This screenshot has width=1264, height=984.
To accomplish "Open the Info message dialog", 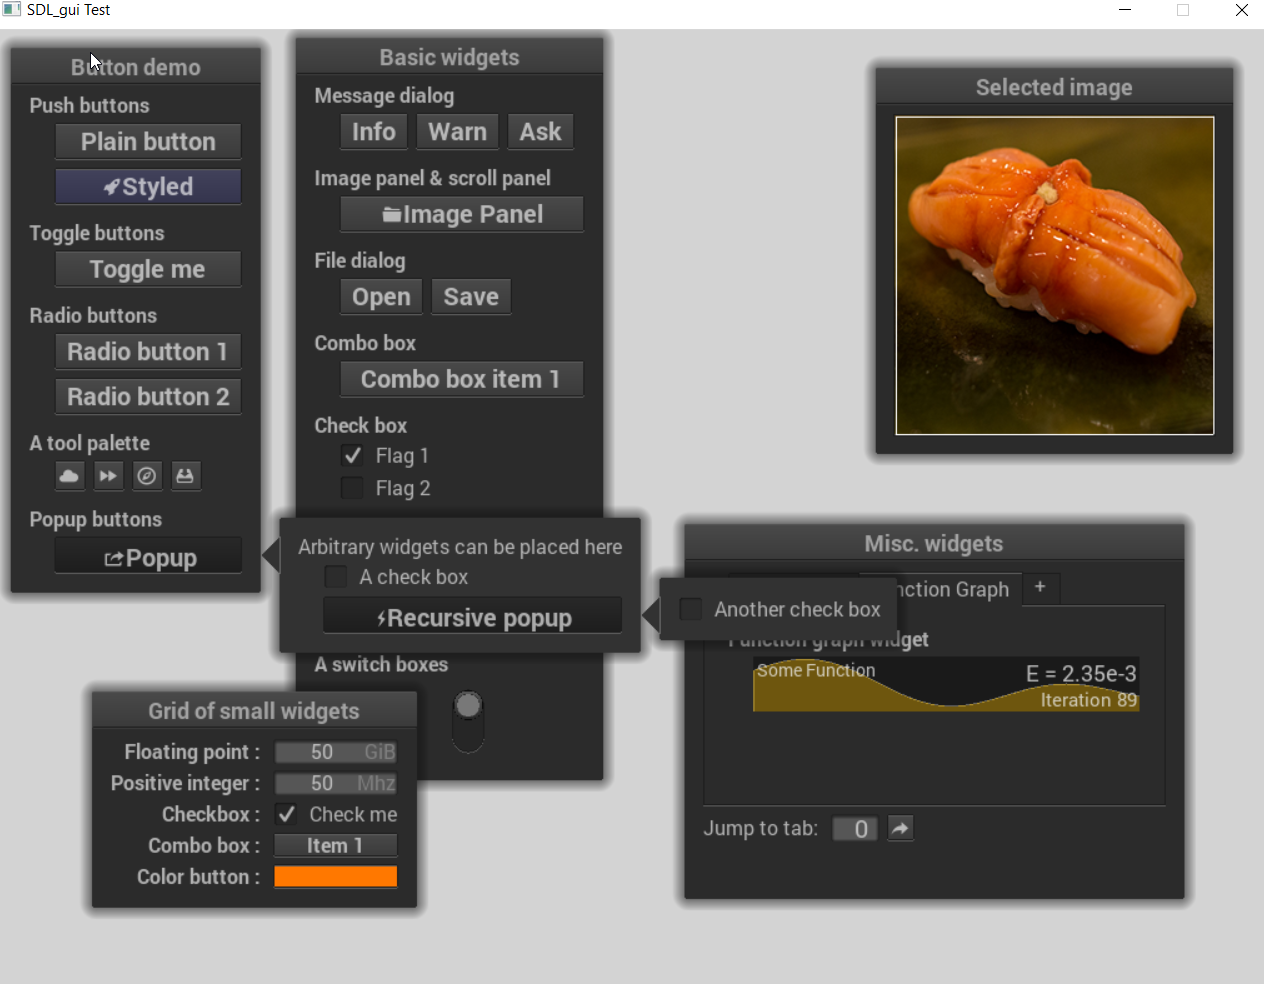I will point(373,131).
